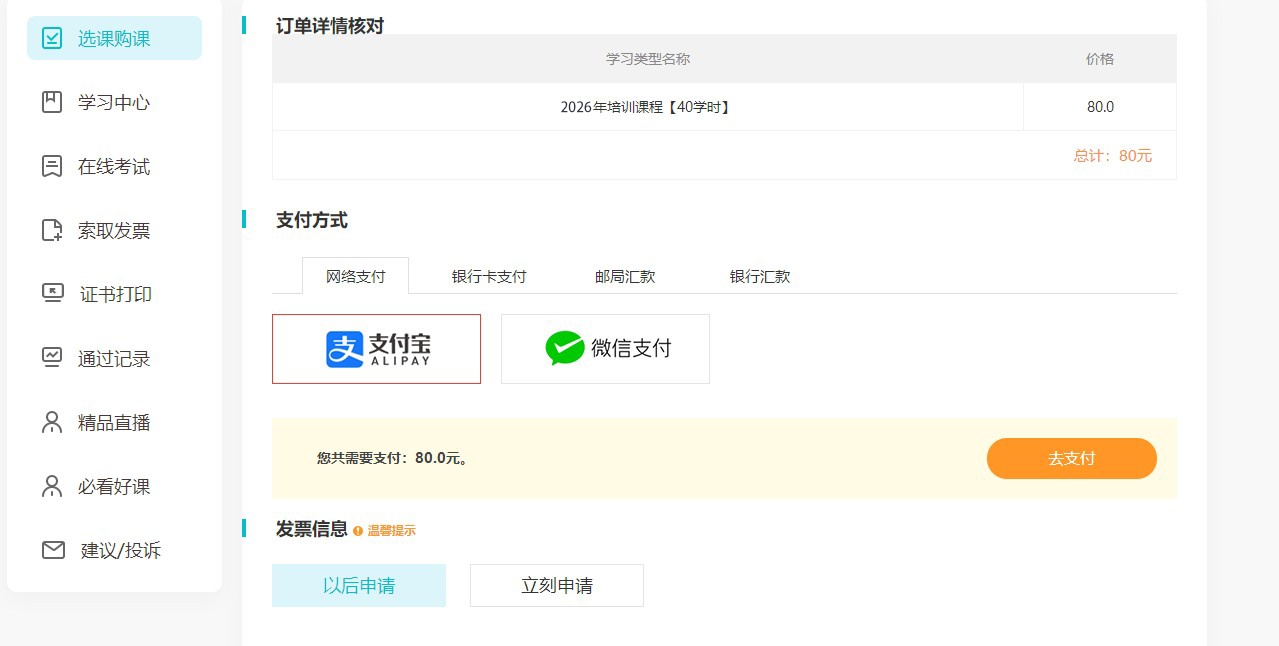The width and height of the screenshot is (1279, 646).
Task: Choose 微信支付 payment option
Action: pos(605,349)
